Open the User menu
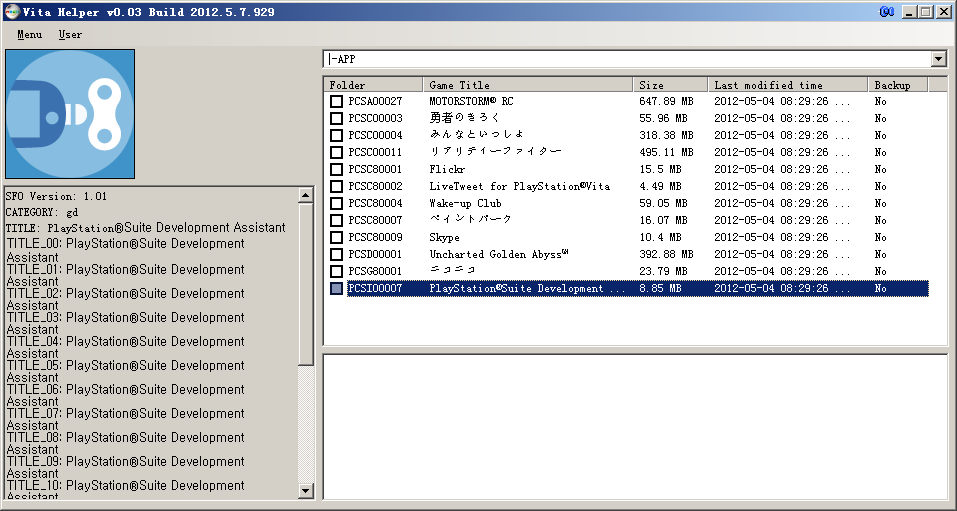Image resolution: width=957 pixels, height=511 pixels. click(x=70, y=35)
